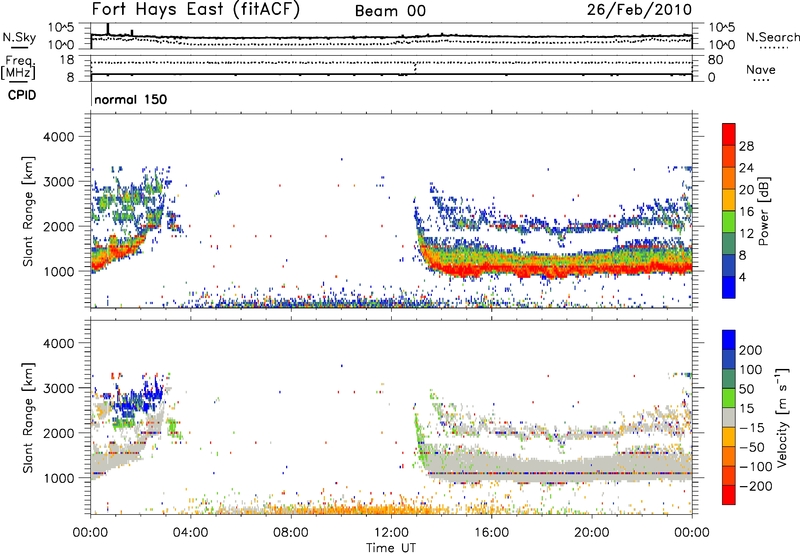
Task: Click the blue bottom segment of the power colorbar
Action: 729,287
